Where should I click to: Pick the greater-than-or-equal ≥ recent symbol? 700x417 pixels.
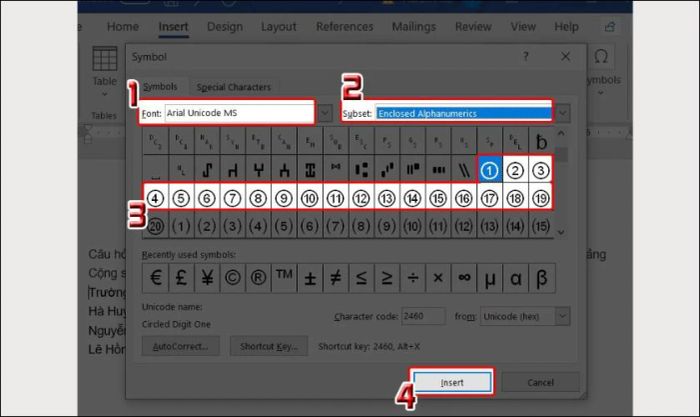click(387, 278)
